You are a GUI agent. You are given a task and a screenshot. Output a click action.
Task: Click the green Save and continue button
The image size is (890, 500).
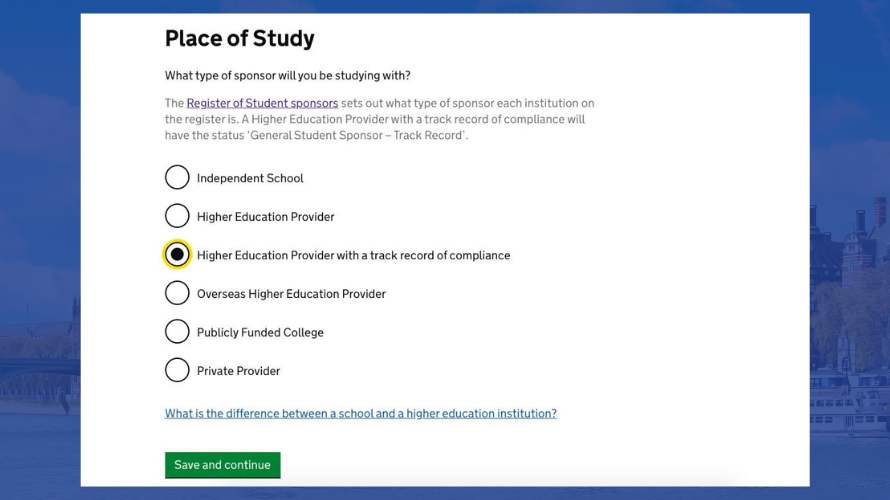click(x=222, y=465)
